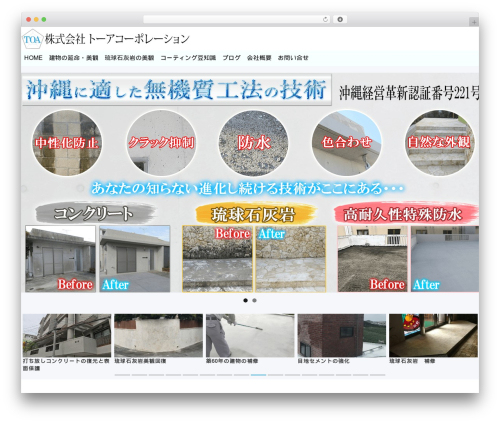Select the first hero slider dot
Viewport: 500px width, 423px height.
pos(246,300)
